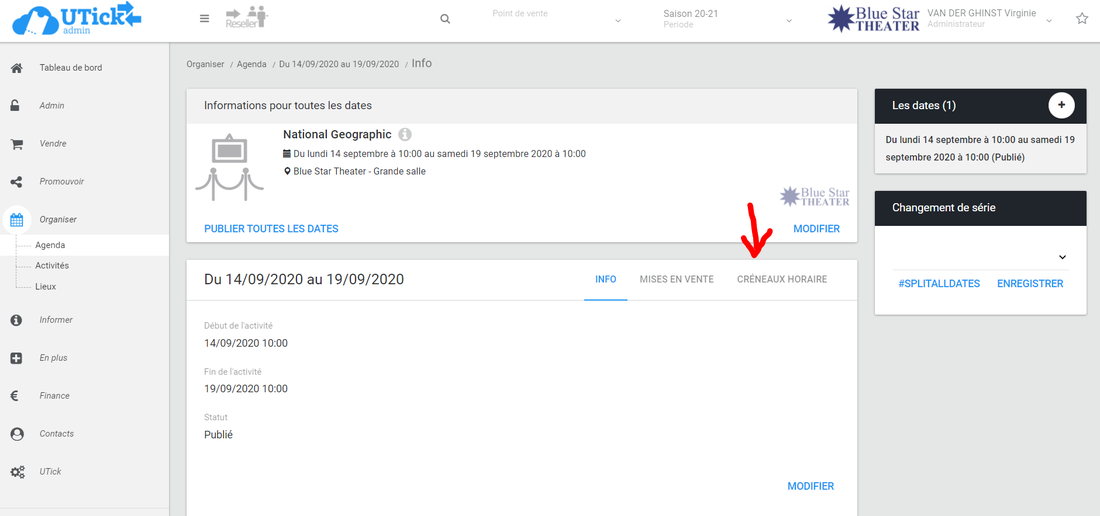Image resolution: width=1100 pixels, height=516 pixels.
Task: Click the hamburger menu icon
Action: (x=204, y=19)
